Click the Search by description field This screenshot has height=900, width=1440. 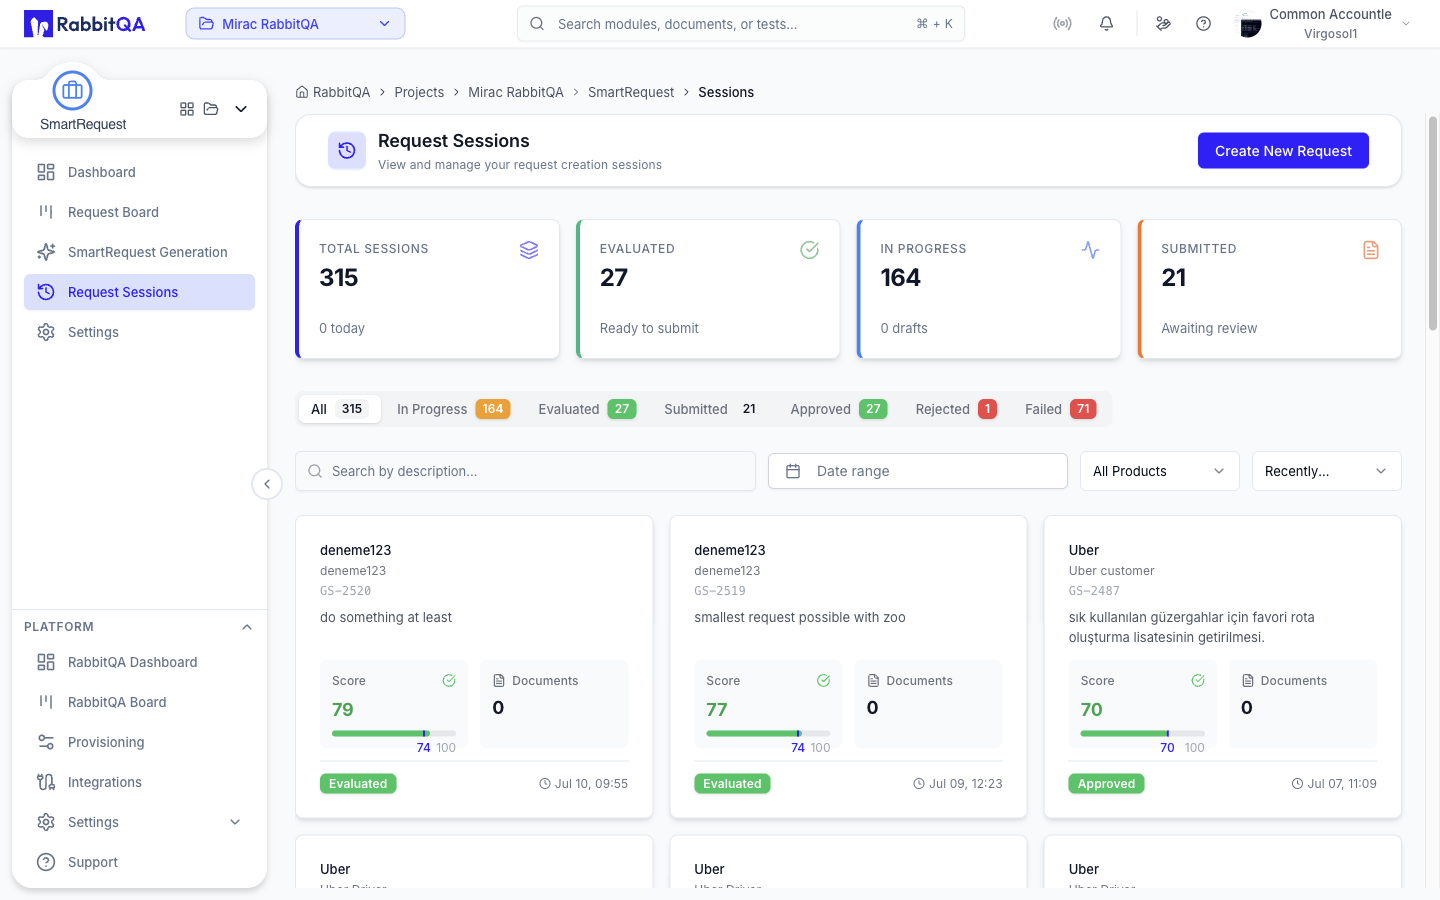pos(525,471)
